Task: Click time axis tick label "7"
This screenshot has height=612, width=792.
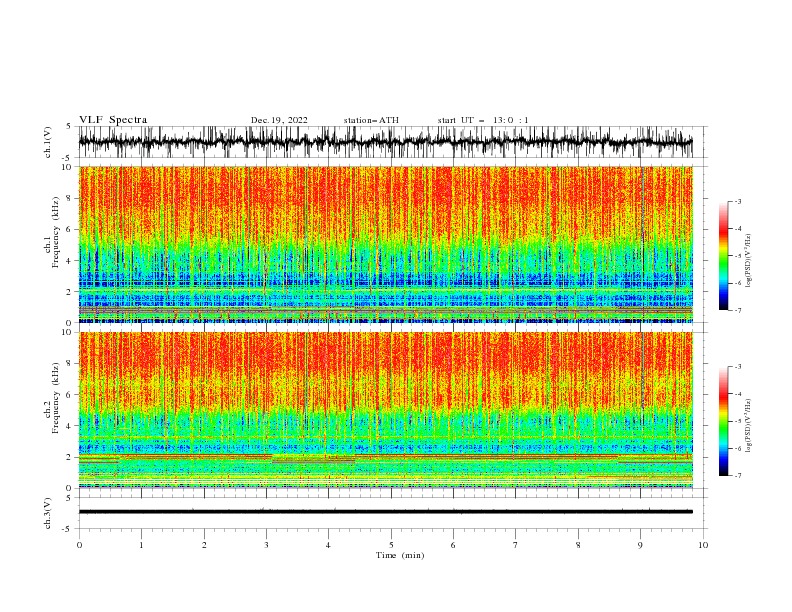Action: 515,545
